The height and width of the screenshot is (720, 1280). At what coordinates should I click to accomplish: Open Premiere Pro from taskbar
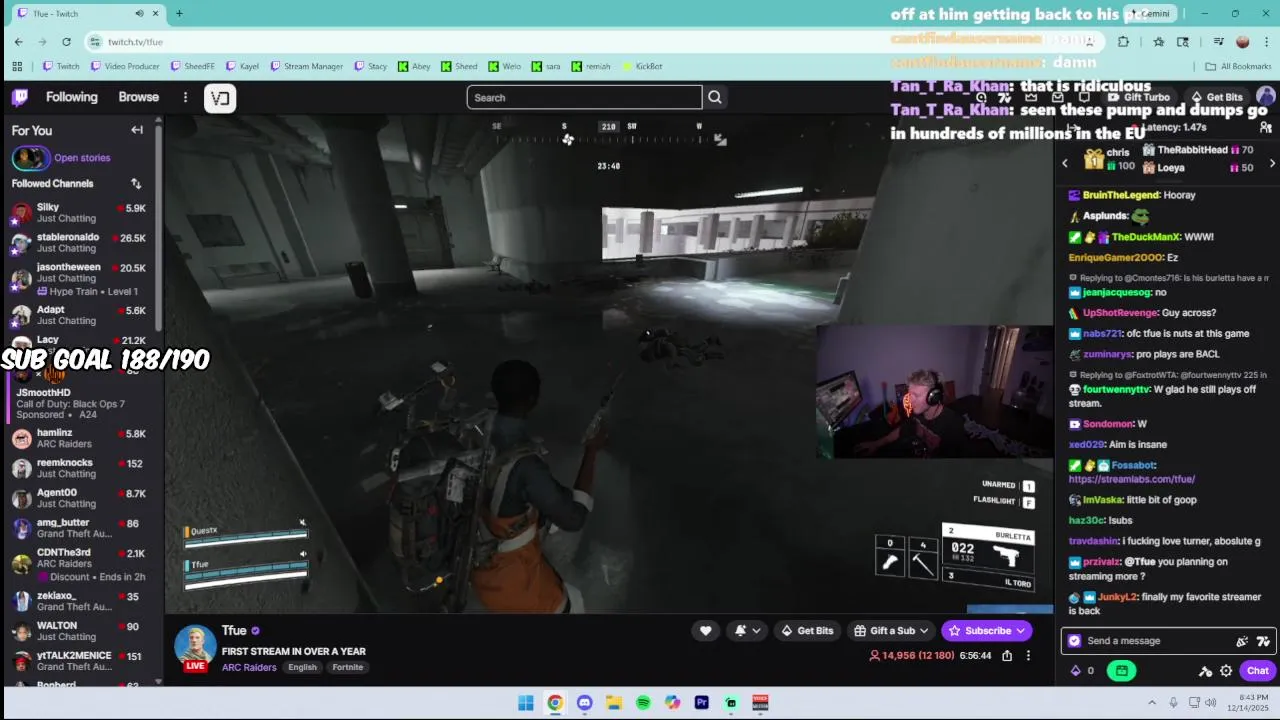701,703
